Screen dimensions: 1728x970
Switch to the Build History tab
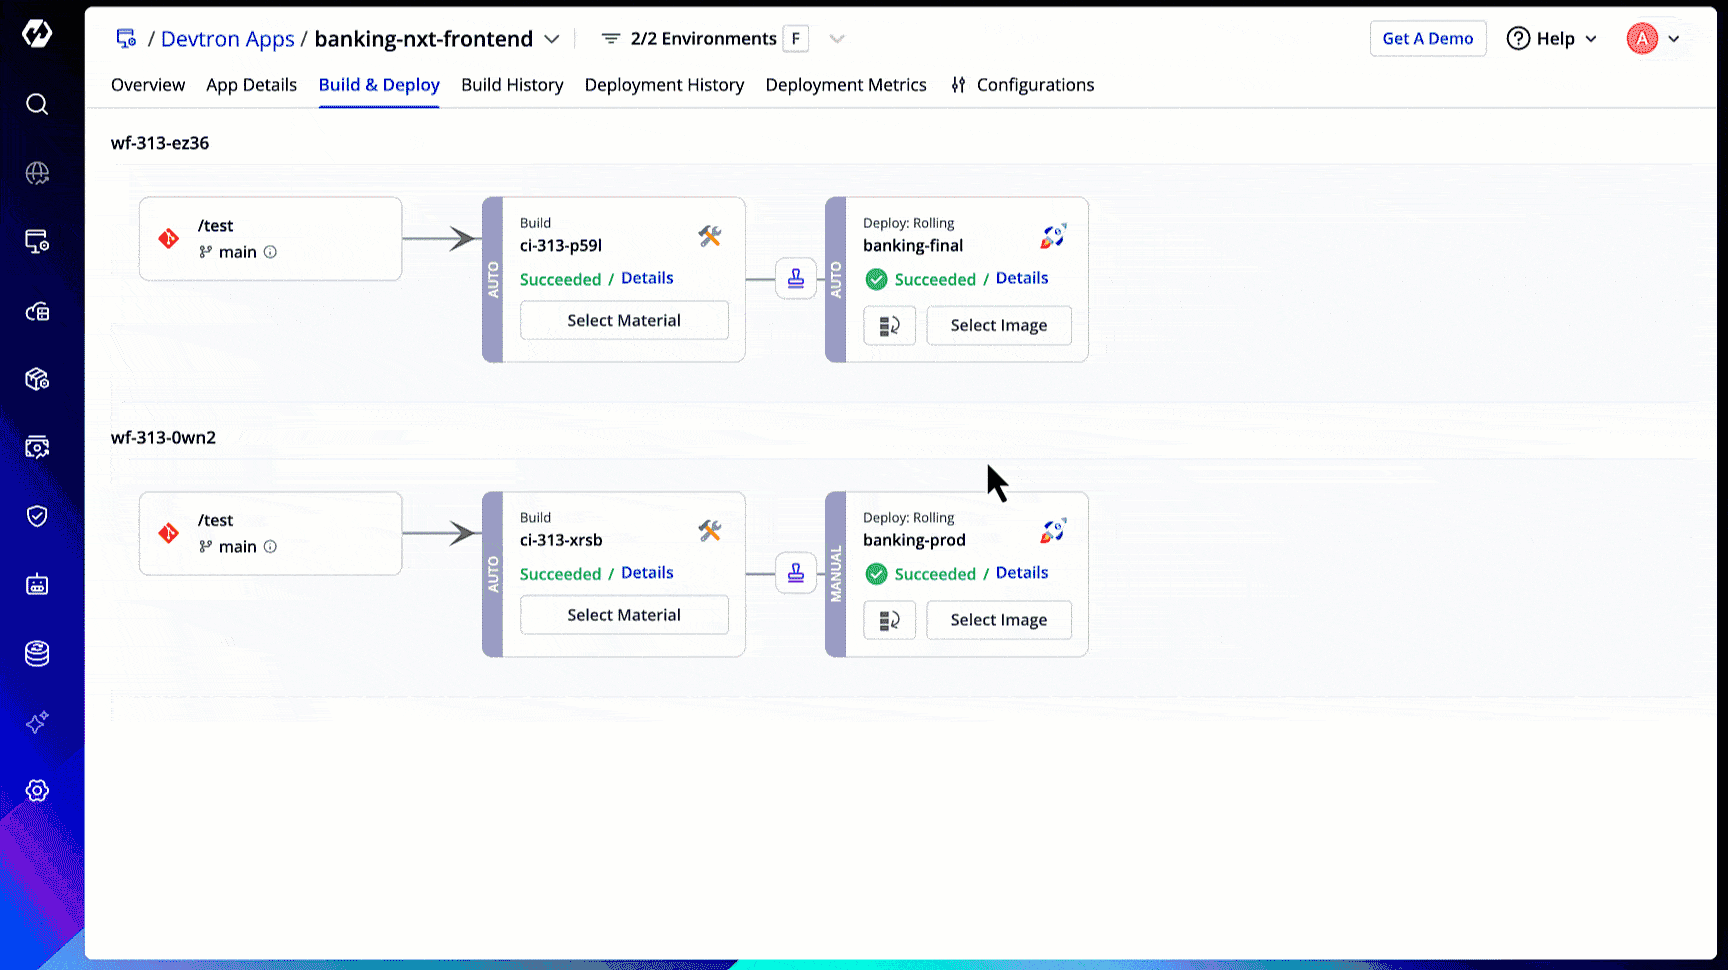point(512,85)
